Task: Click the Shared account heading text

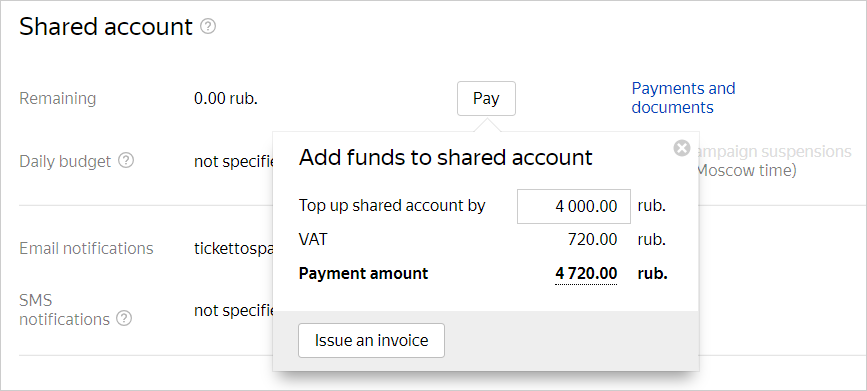Action: [106, 27]
